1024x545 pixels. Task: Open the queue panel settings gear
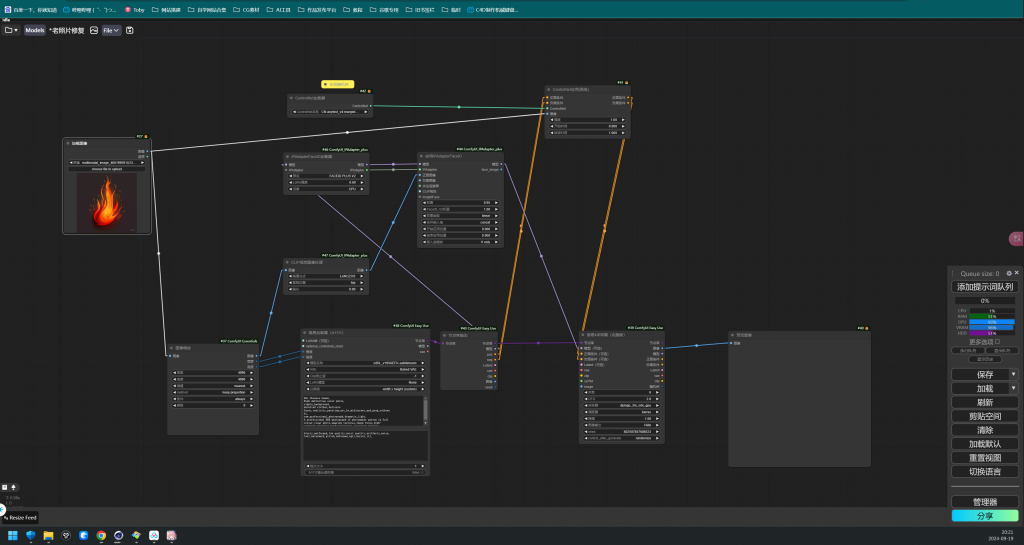(1008, 273)
